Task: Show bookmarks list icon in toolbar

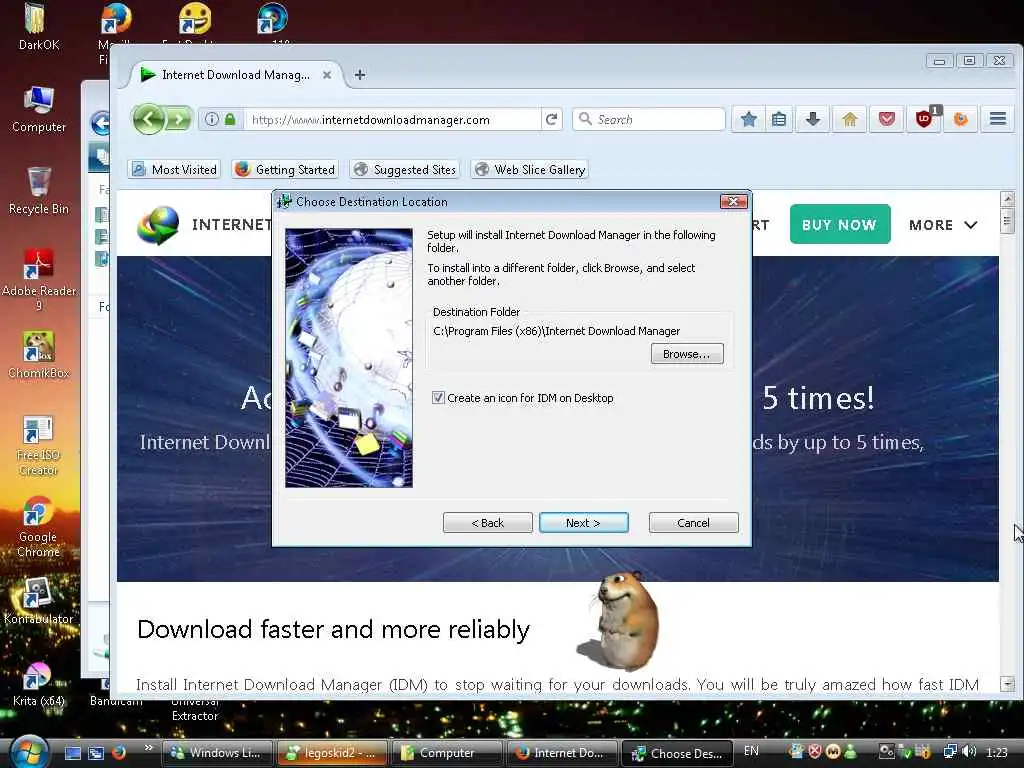Action: pos(778,120)
